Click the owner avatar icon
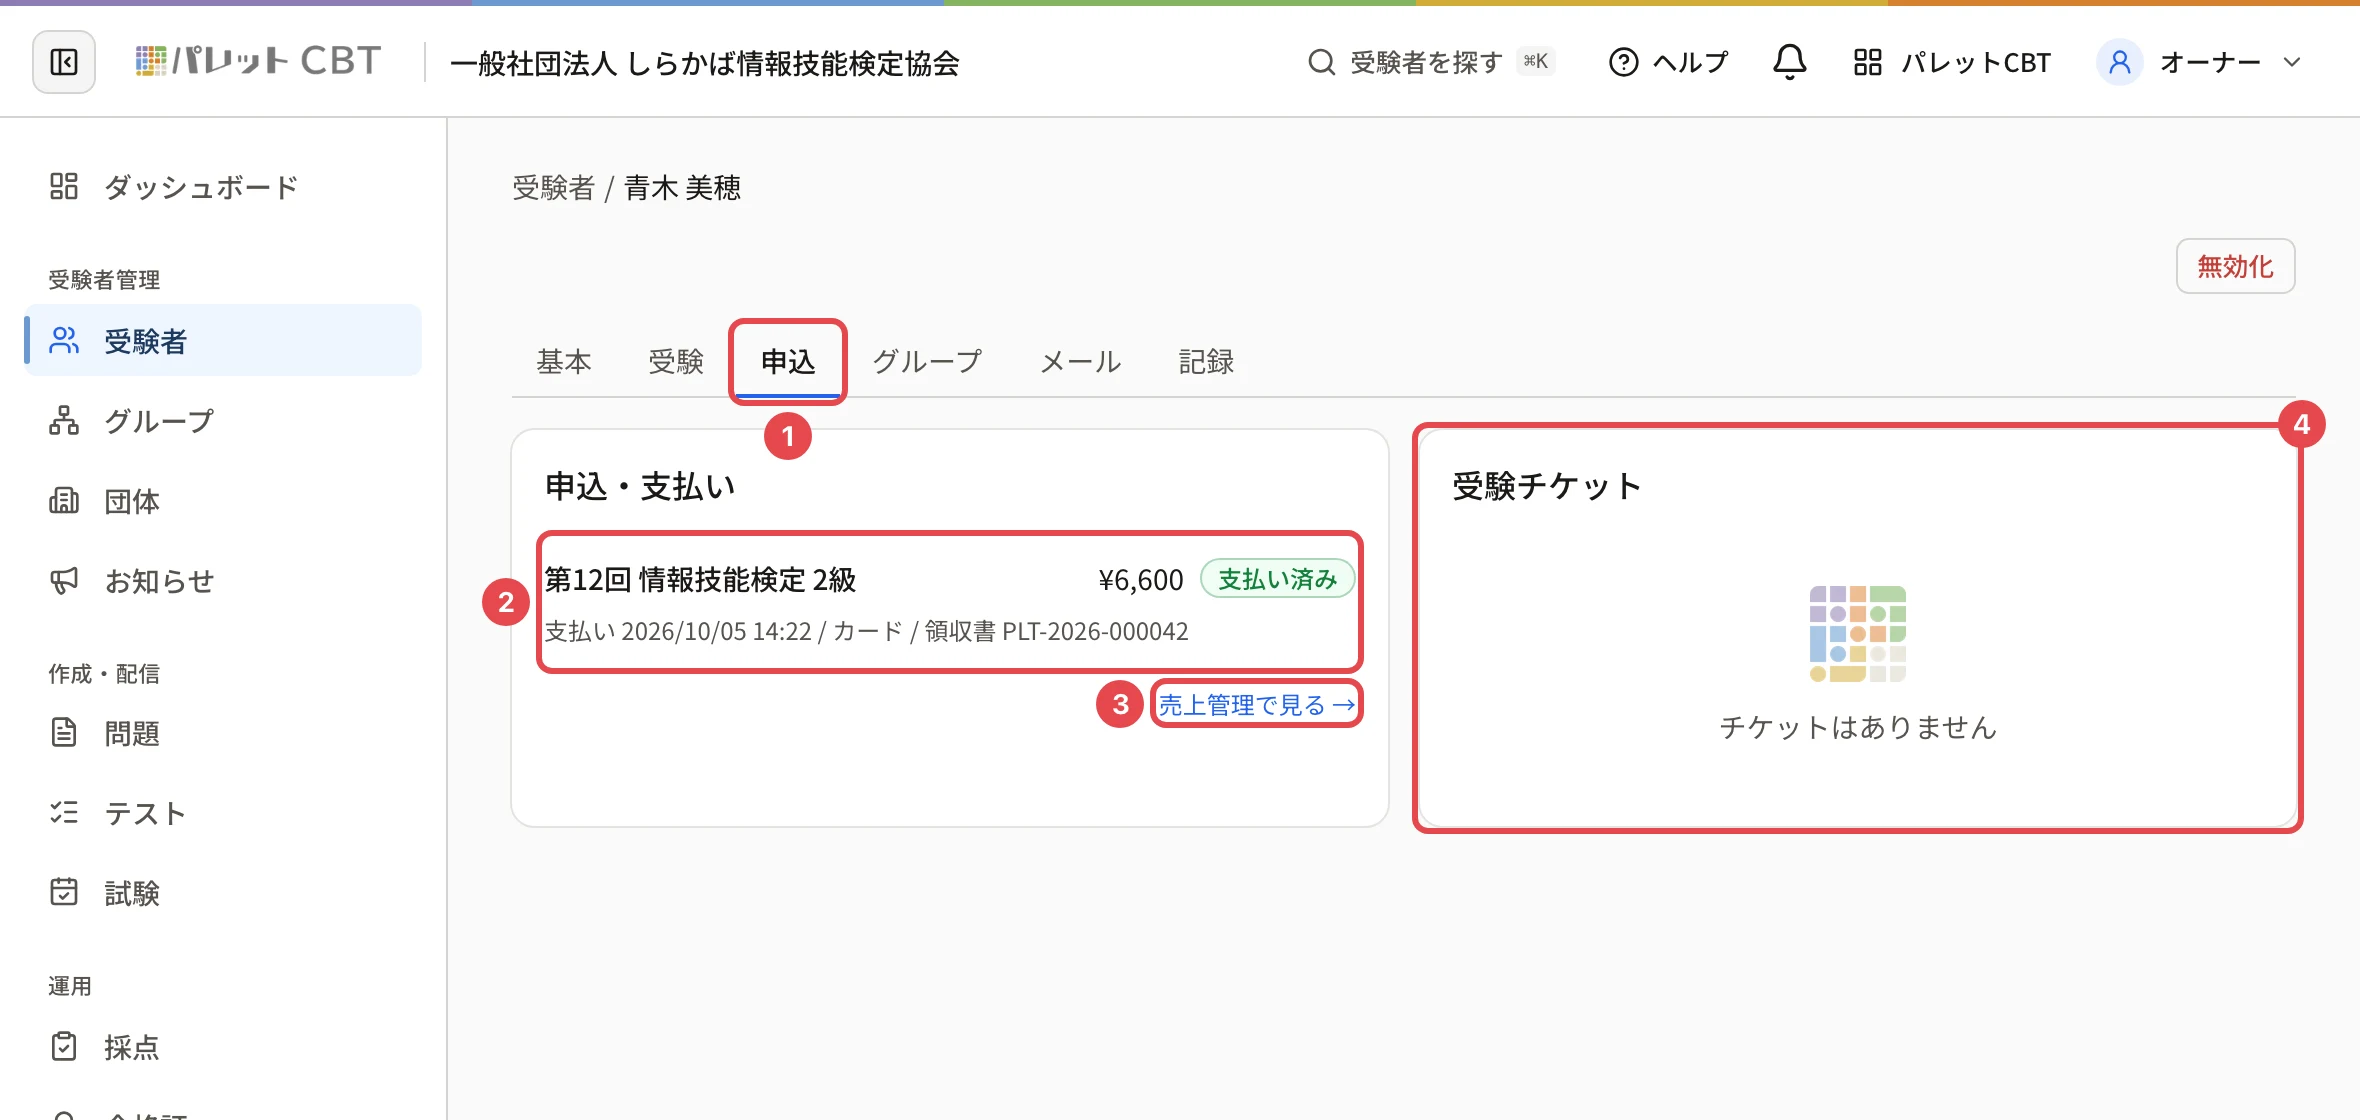This screenshot has width=2360, height=1120. pyautogui.click(x=2119, y=62)
